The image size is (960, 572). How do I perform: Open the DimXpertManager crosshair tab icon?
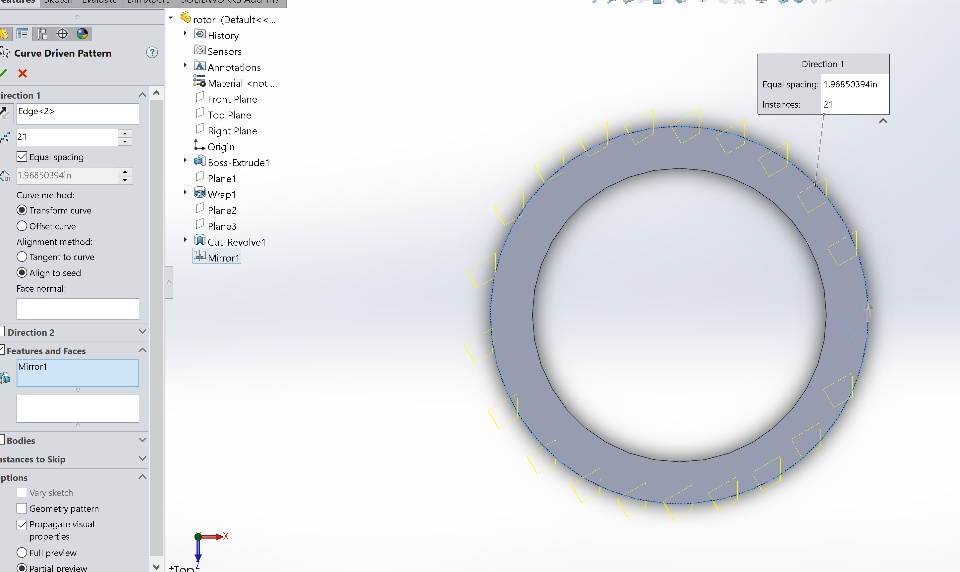click(x=62, y=34)
